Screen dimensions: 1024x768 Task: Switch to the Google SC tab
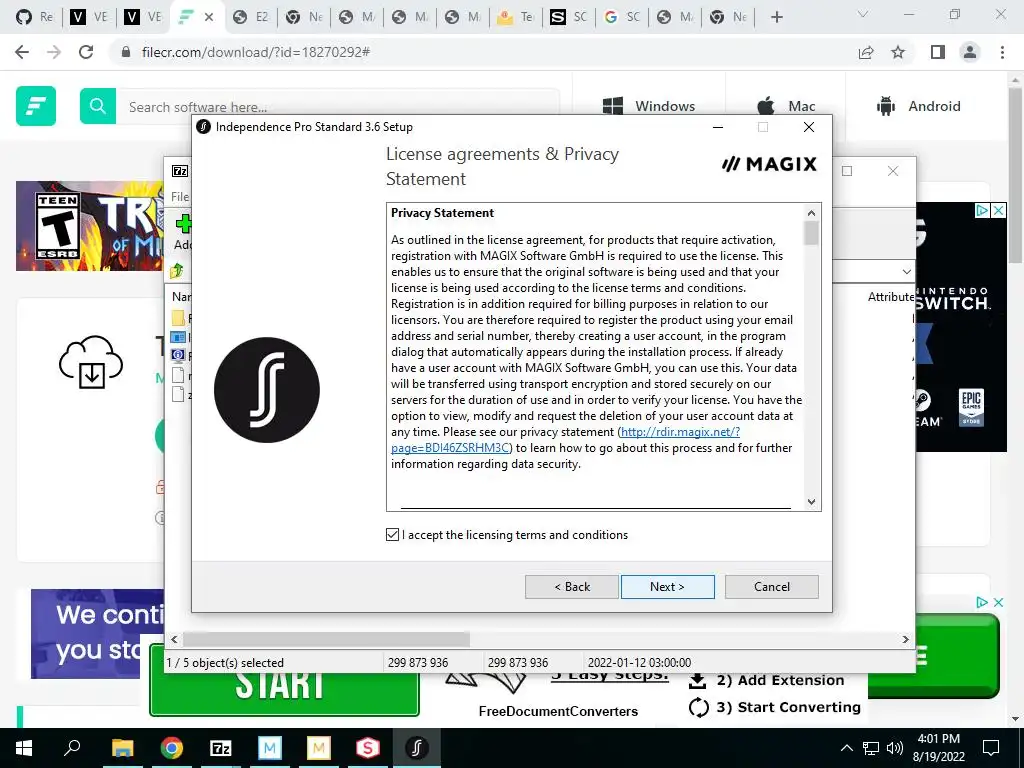pyautogui.click(x=622, y=17)
